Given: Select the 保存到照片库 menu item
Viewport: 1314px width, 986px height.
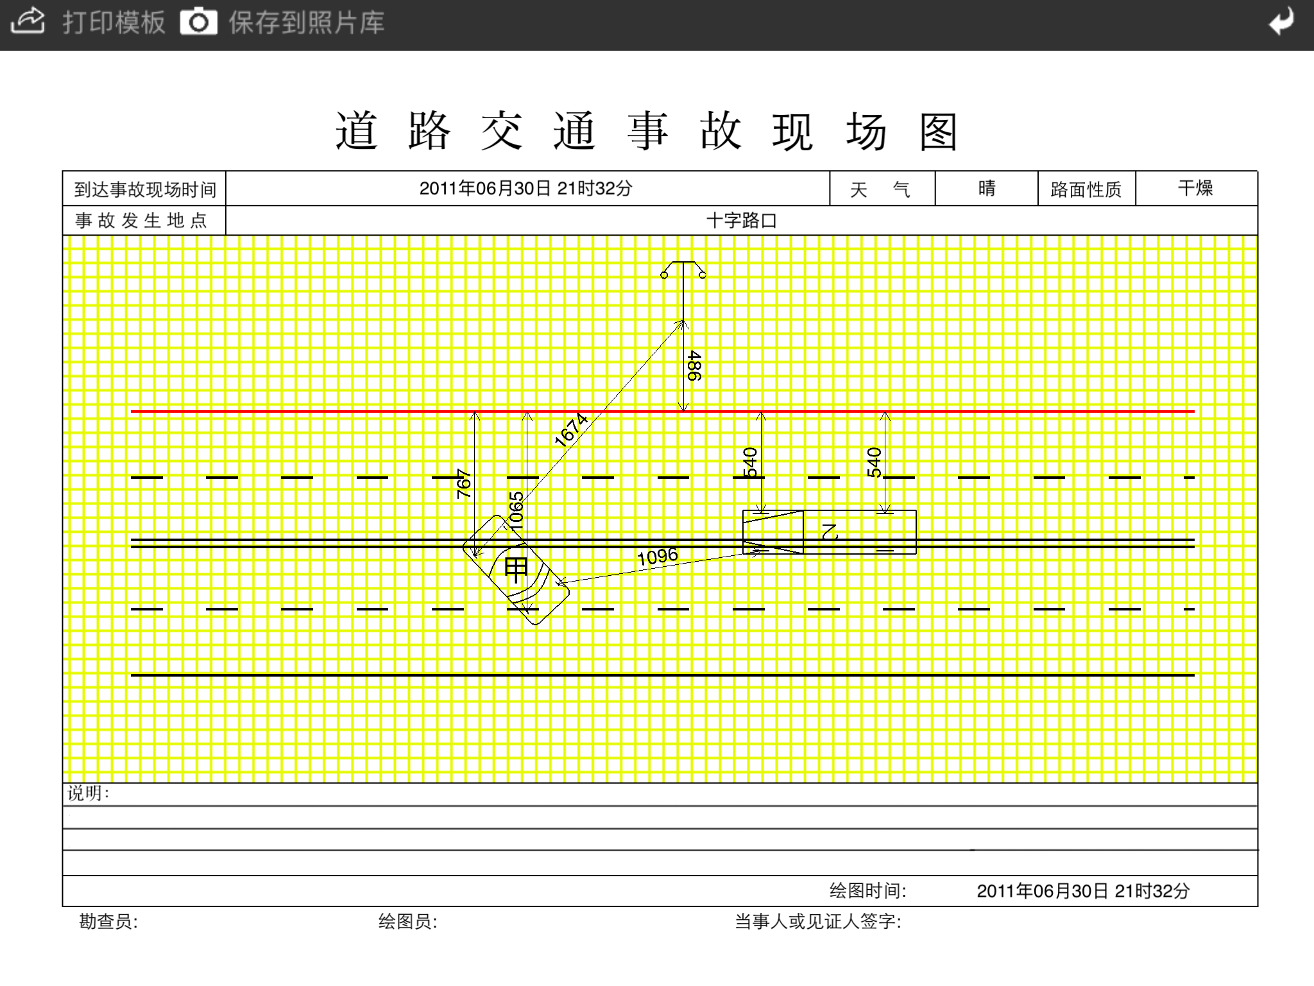Looking at the screenshot, I should [305, 21].
